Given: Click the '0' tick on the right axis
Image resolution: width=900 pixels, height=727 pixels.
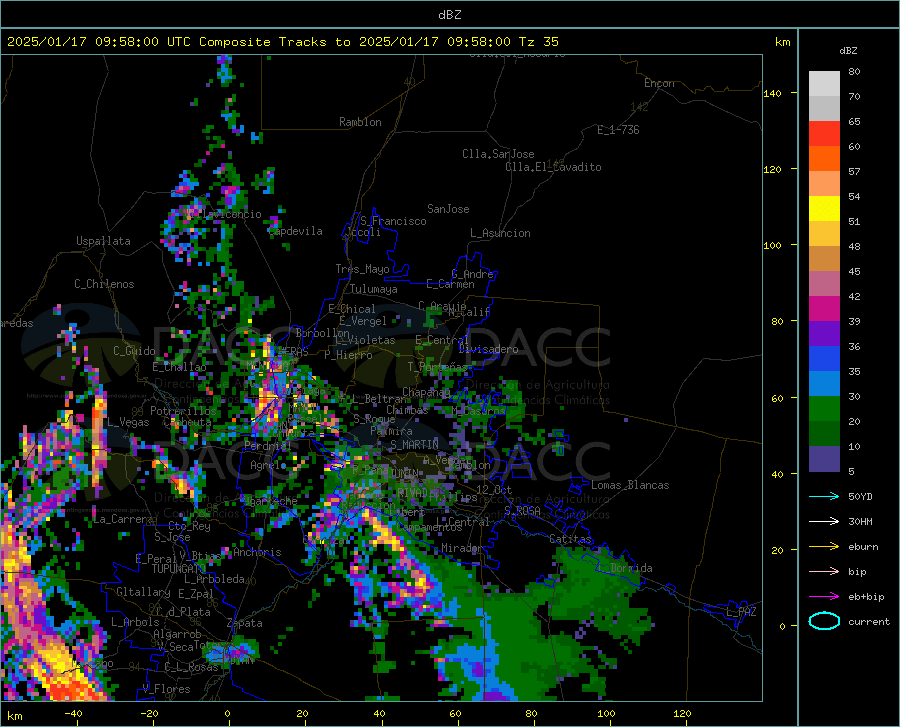Looking at the screenshot, I should pos(782,626).
